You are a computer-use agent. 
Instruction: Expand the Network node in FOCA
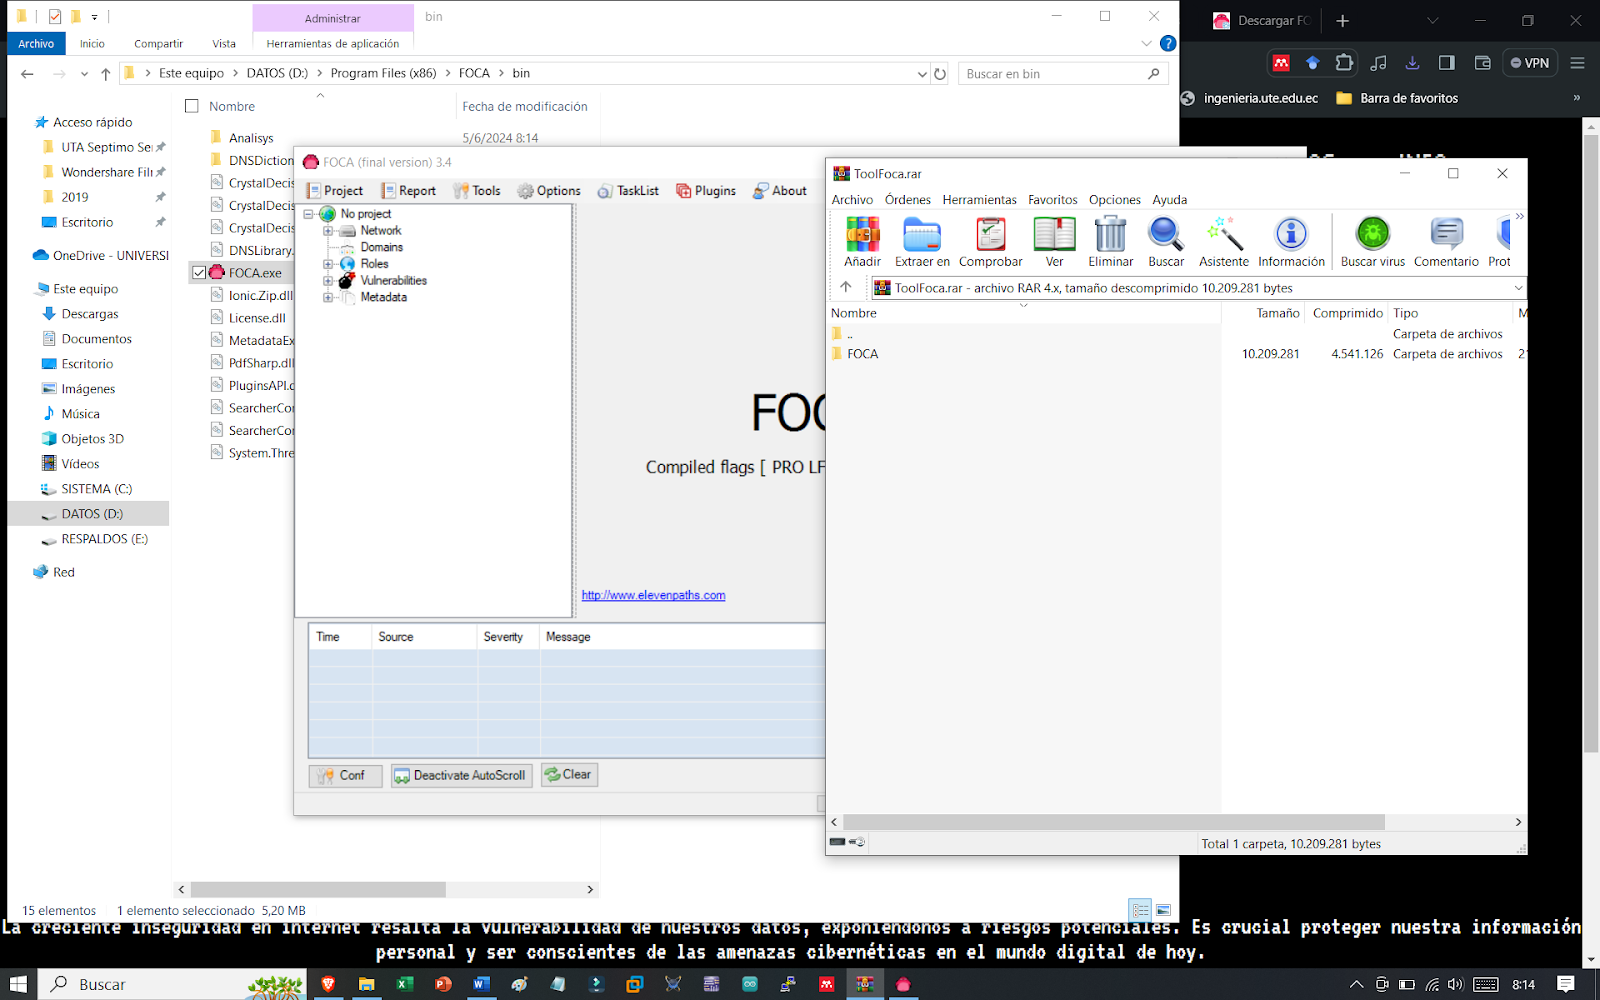pyautogui.click(x=328, y=231)
